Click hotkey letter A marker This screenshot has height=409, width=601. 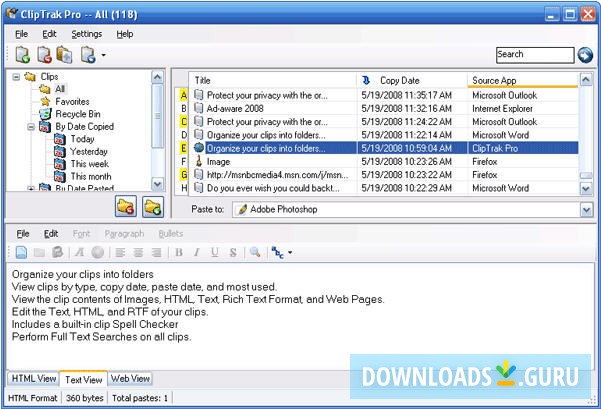(184, 95)
